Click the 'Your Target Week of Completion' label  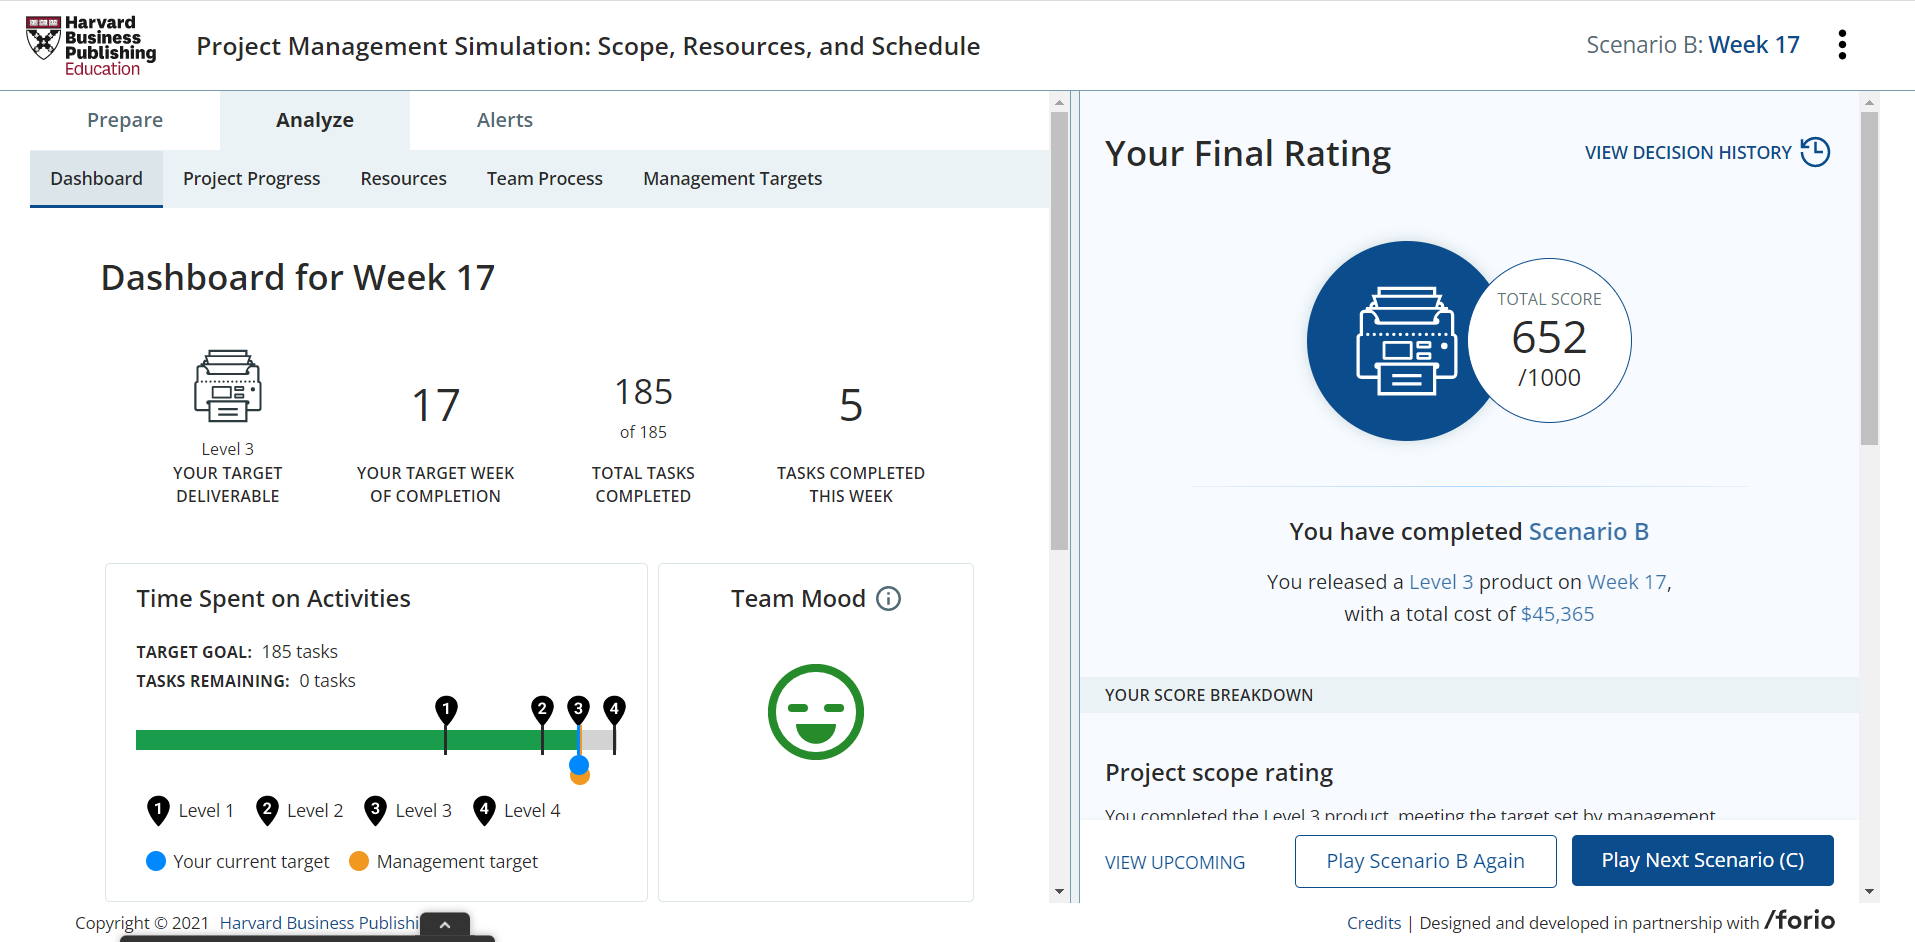436,485
